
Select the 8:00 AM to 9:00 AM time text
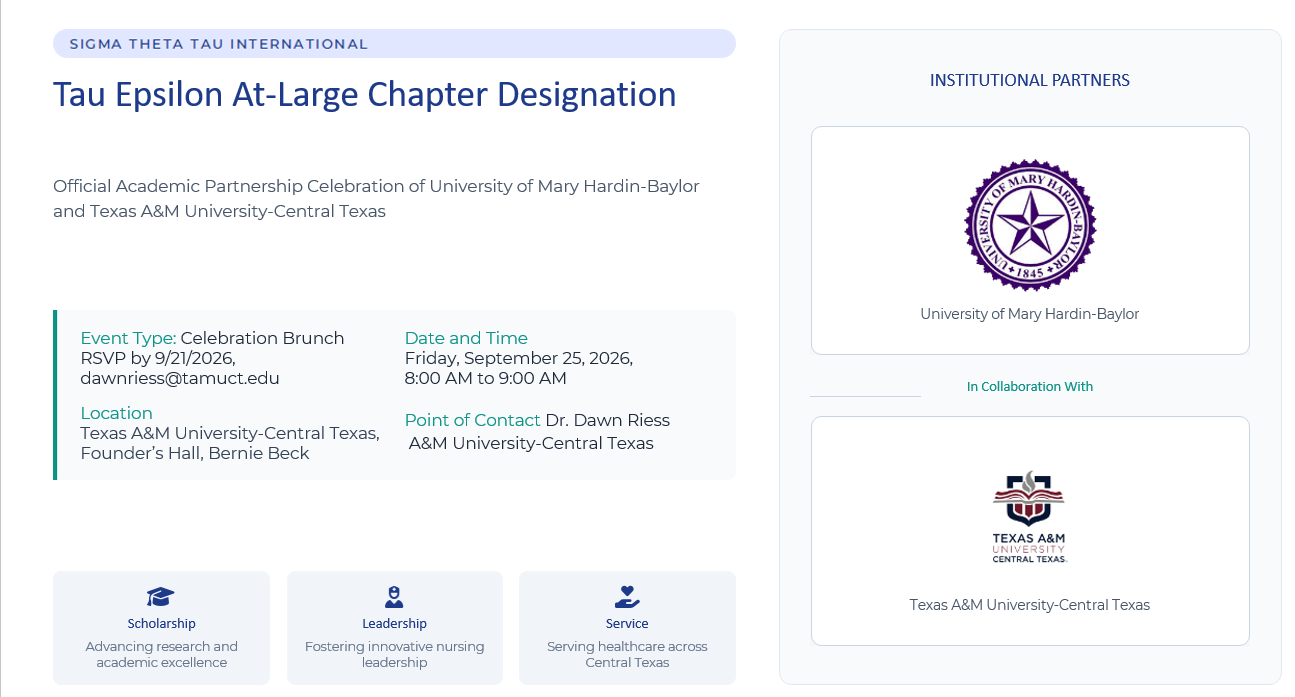coord(485,378)
